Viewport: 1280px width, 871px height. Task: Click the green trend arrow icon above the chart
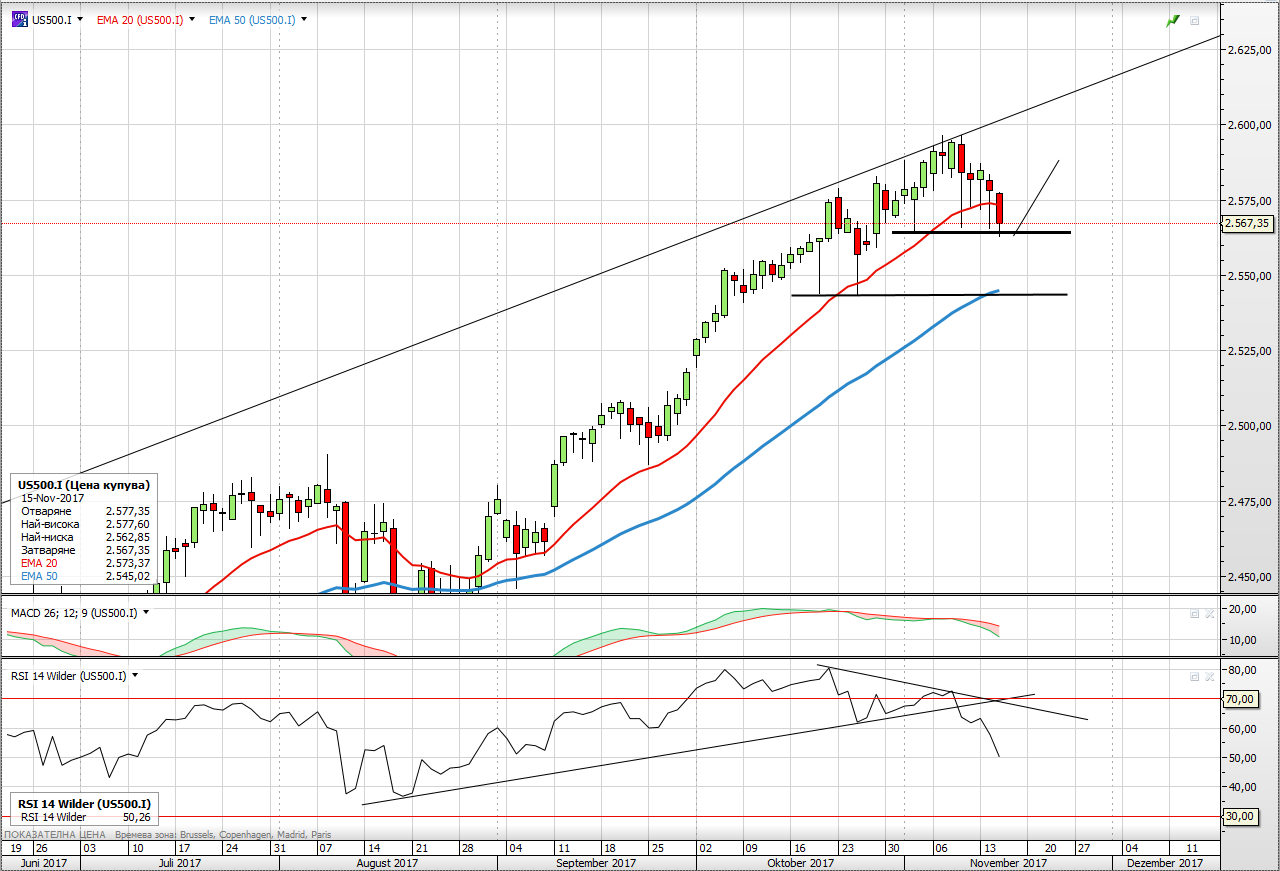1172,19
